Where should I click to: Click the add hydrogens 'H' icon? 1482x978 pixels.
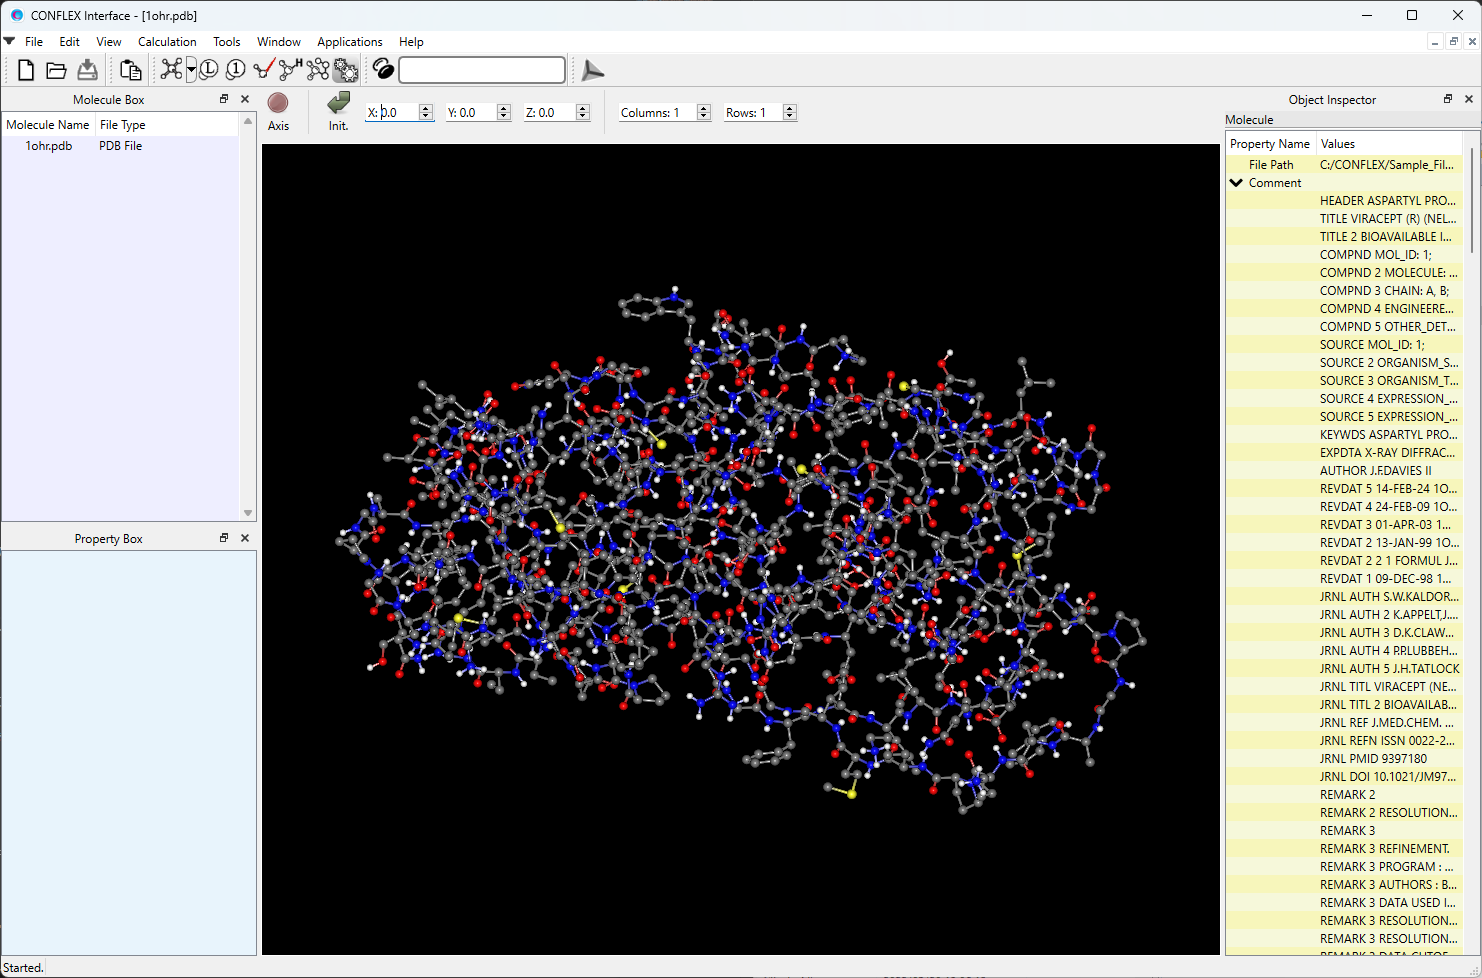point(290,70)
